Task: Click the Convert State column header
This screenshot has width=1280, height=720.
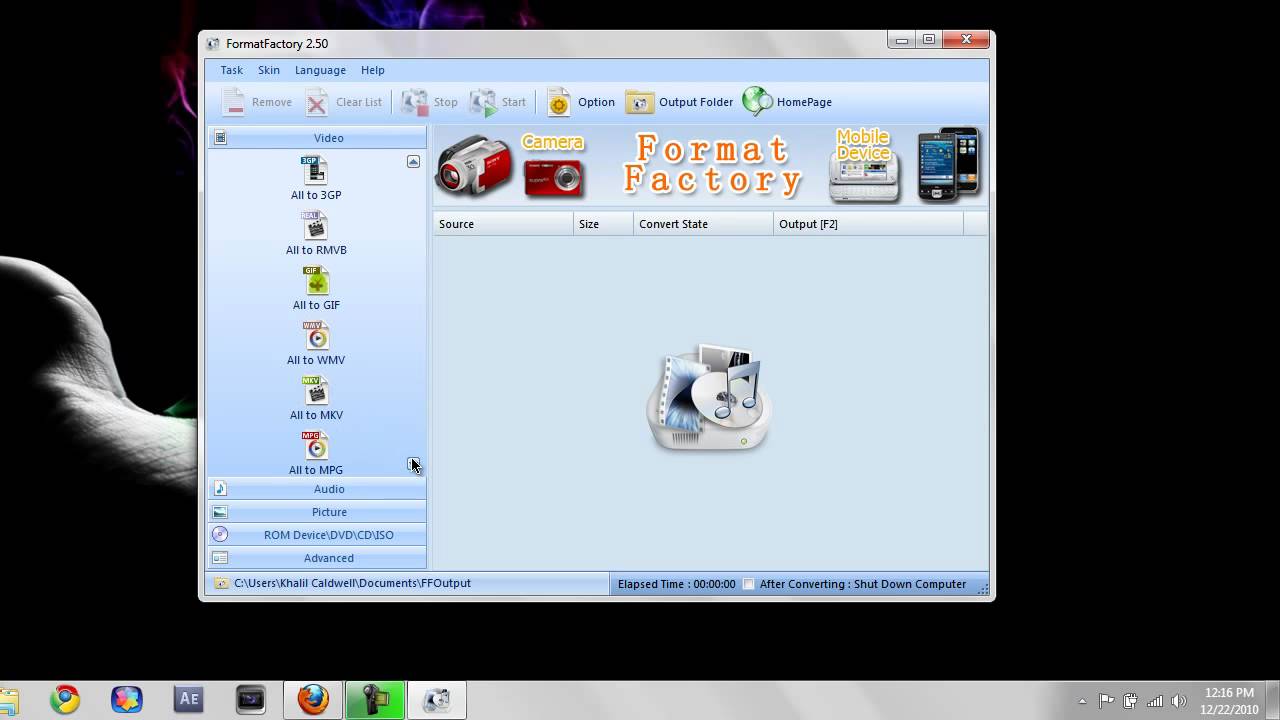Action: click(x=703, y=224)
